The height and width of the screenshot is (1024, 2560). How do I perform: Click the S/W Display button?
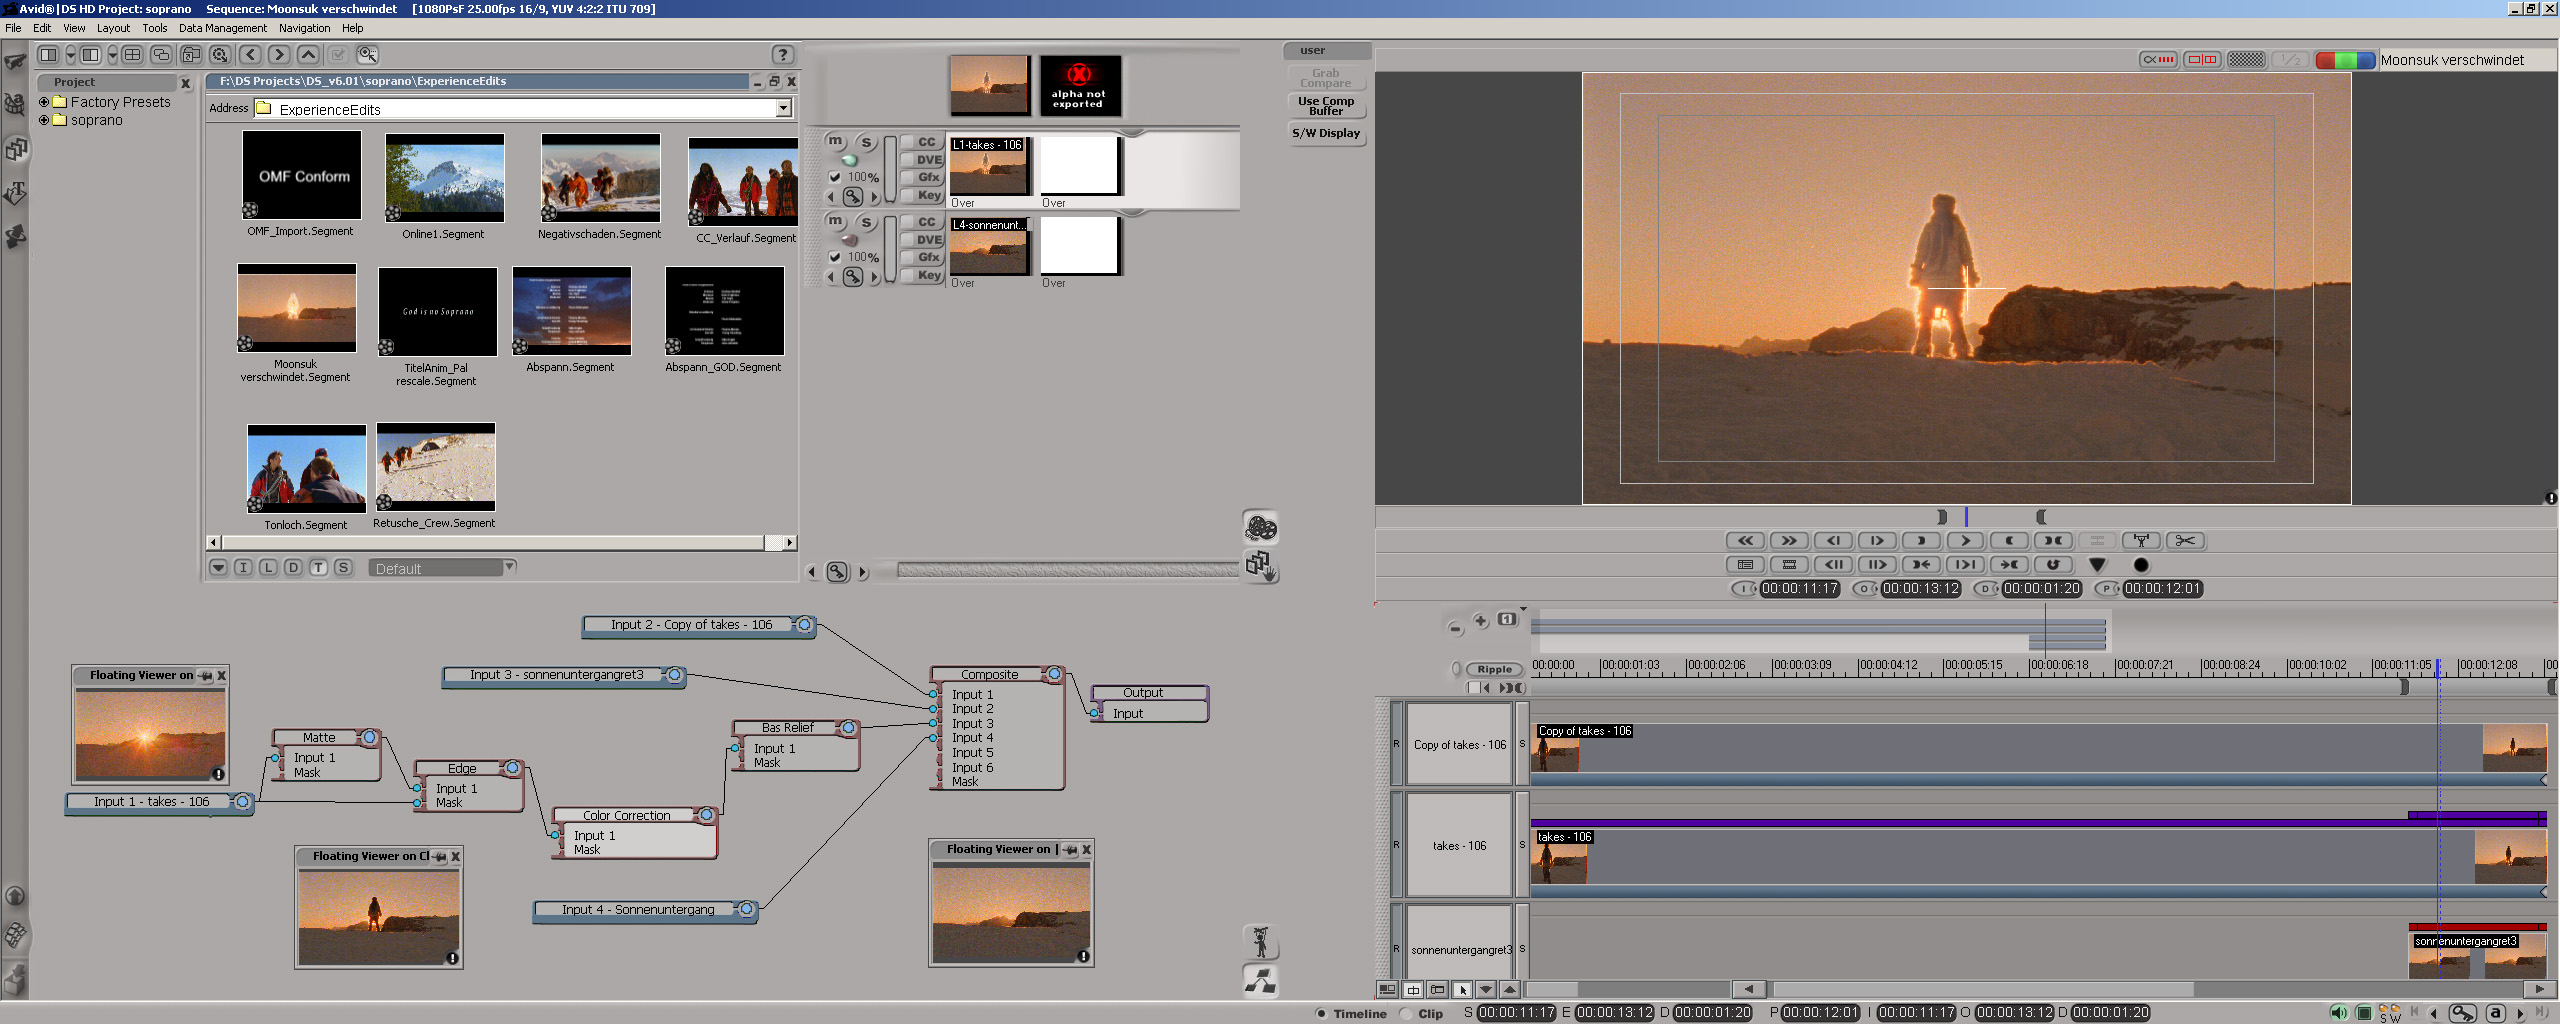[1325, 133]
